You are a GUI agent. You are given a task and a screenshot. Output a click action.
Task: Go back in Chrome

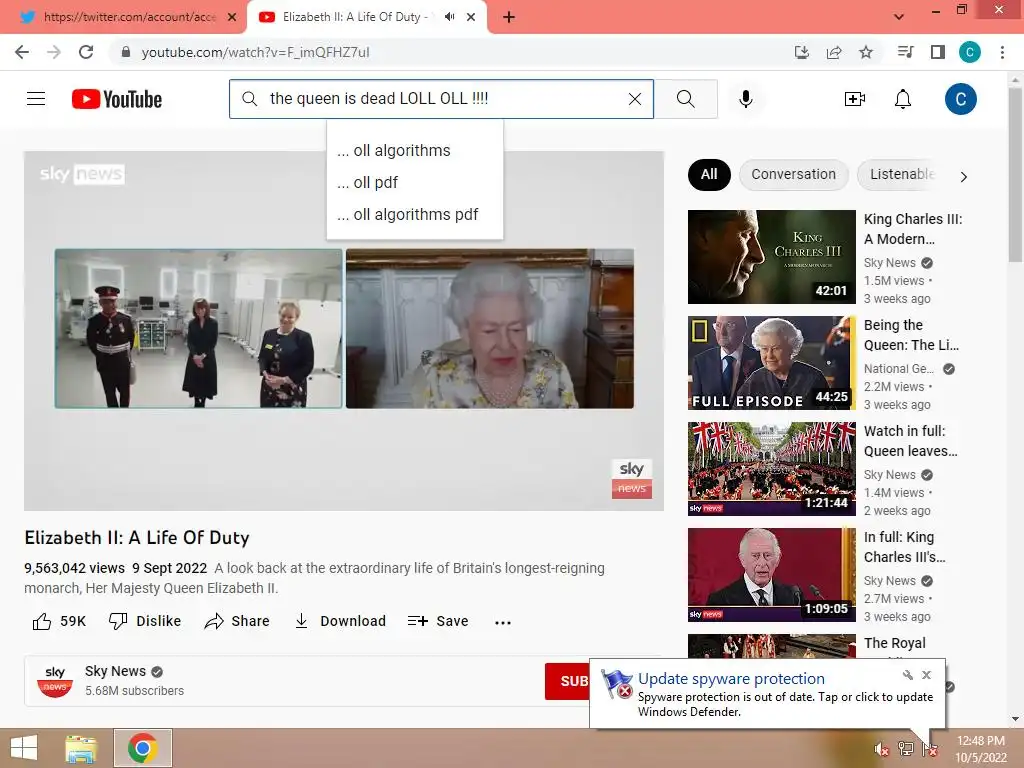click(x=22, y=52)
